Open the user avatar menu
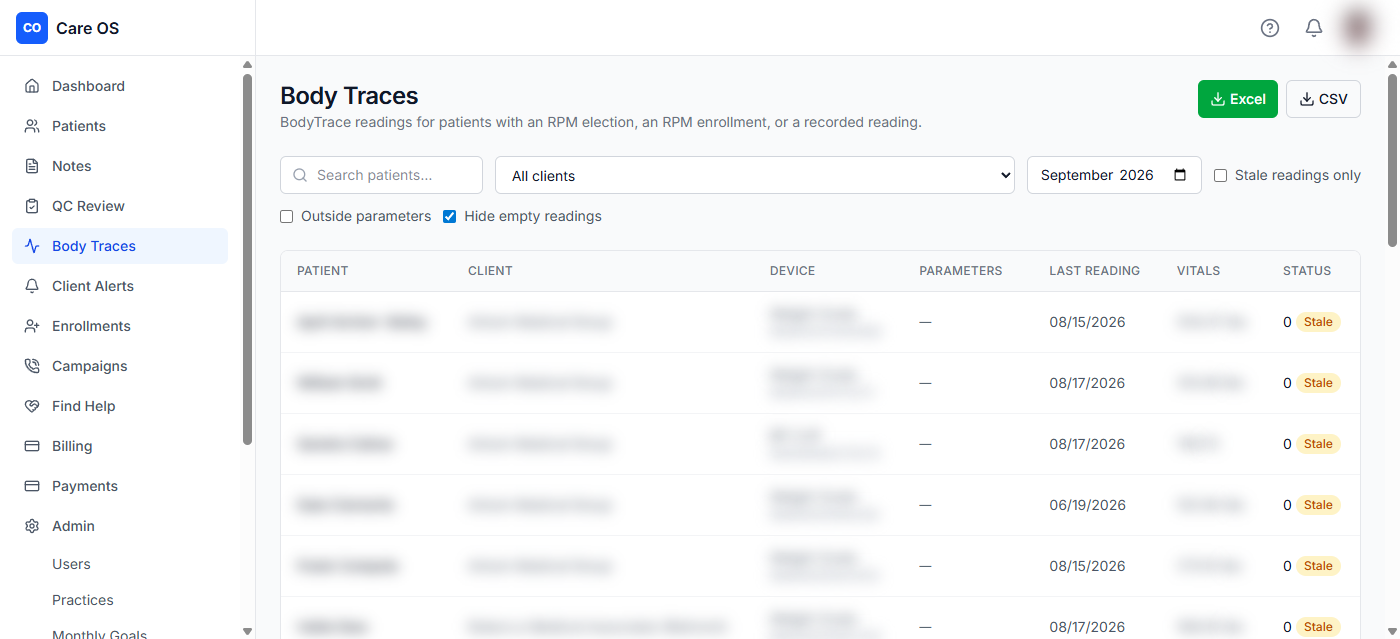 coord(1358,28)
